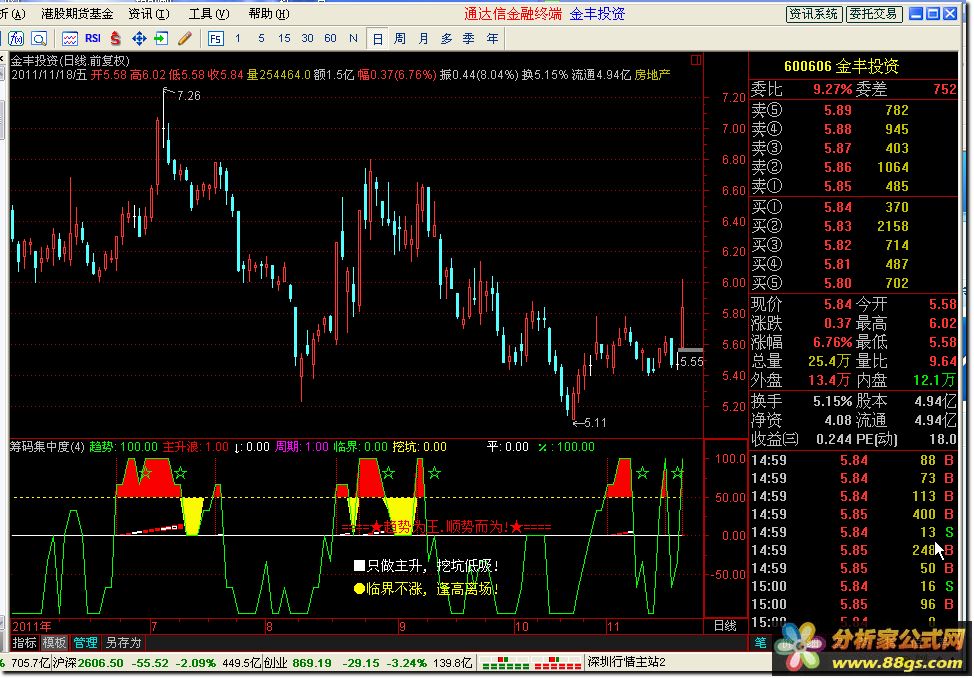
Task: Click the 管理 tab
Action: 85,643
